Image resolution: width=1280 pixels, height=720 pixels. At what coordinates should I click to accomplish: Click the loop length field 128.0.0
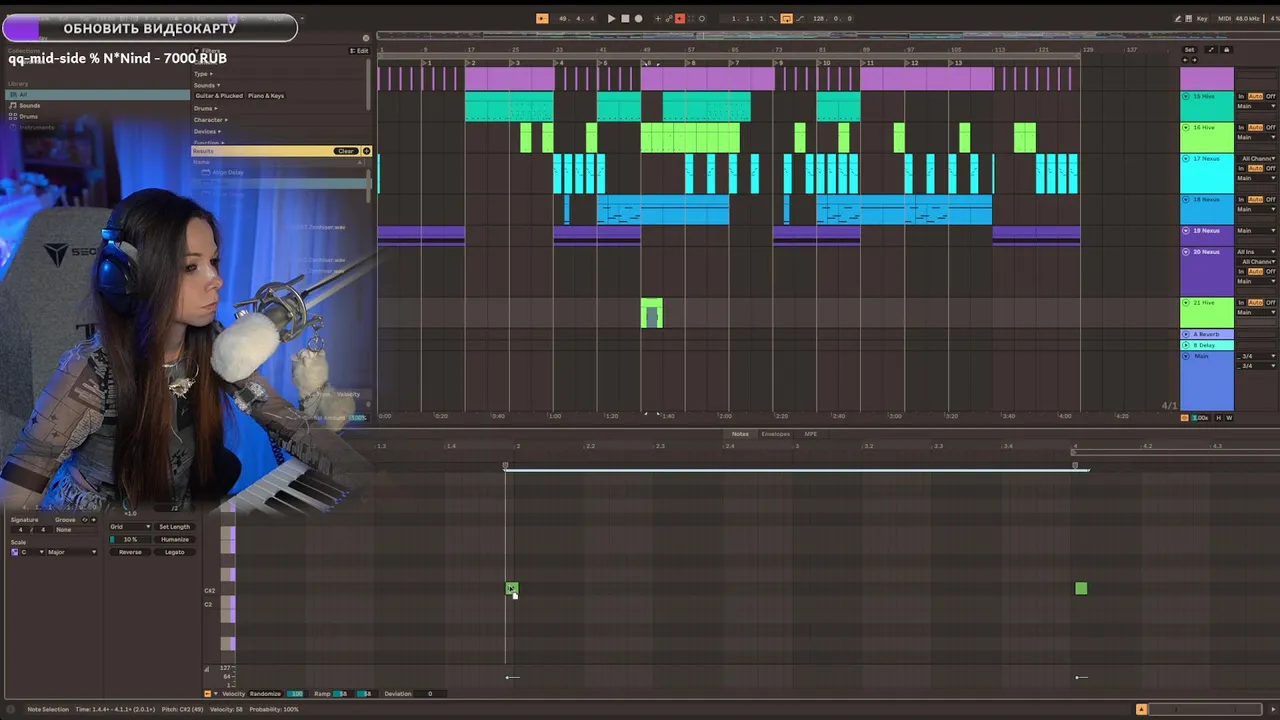[x=832, y=19]
